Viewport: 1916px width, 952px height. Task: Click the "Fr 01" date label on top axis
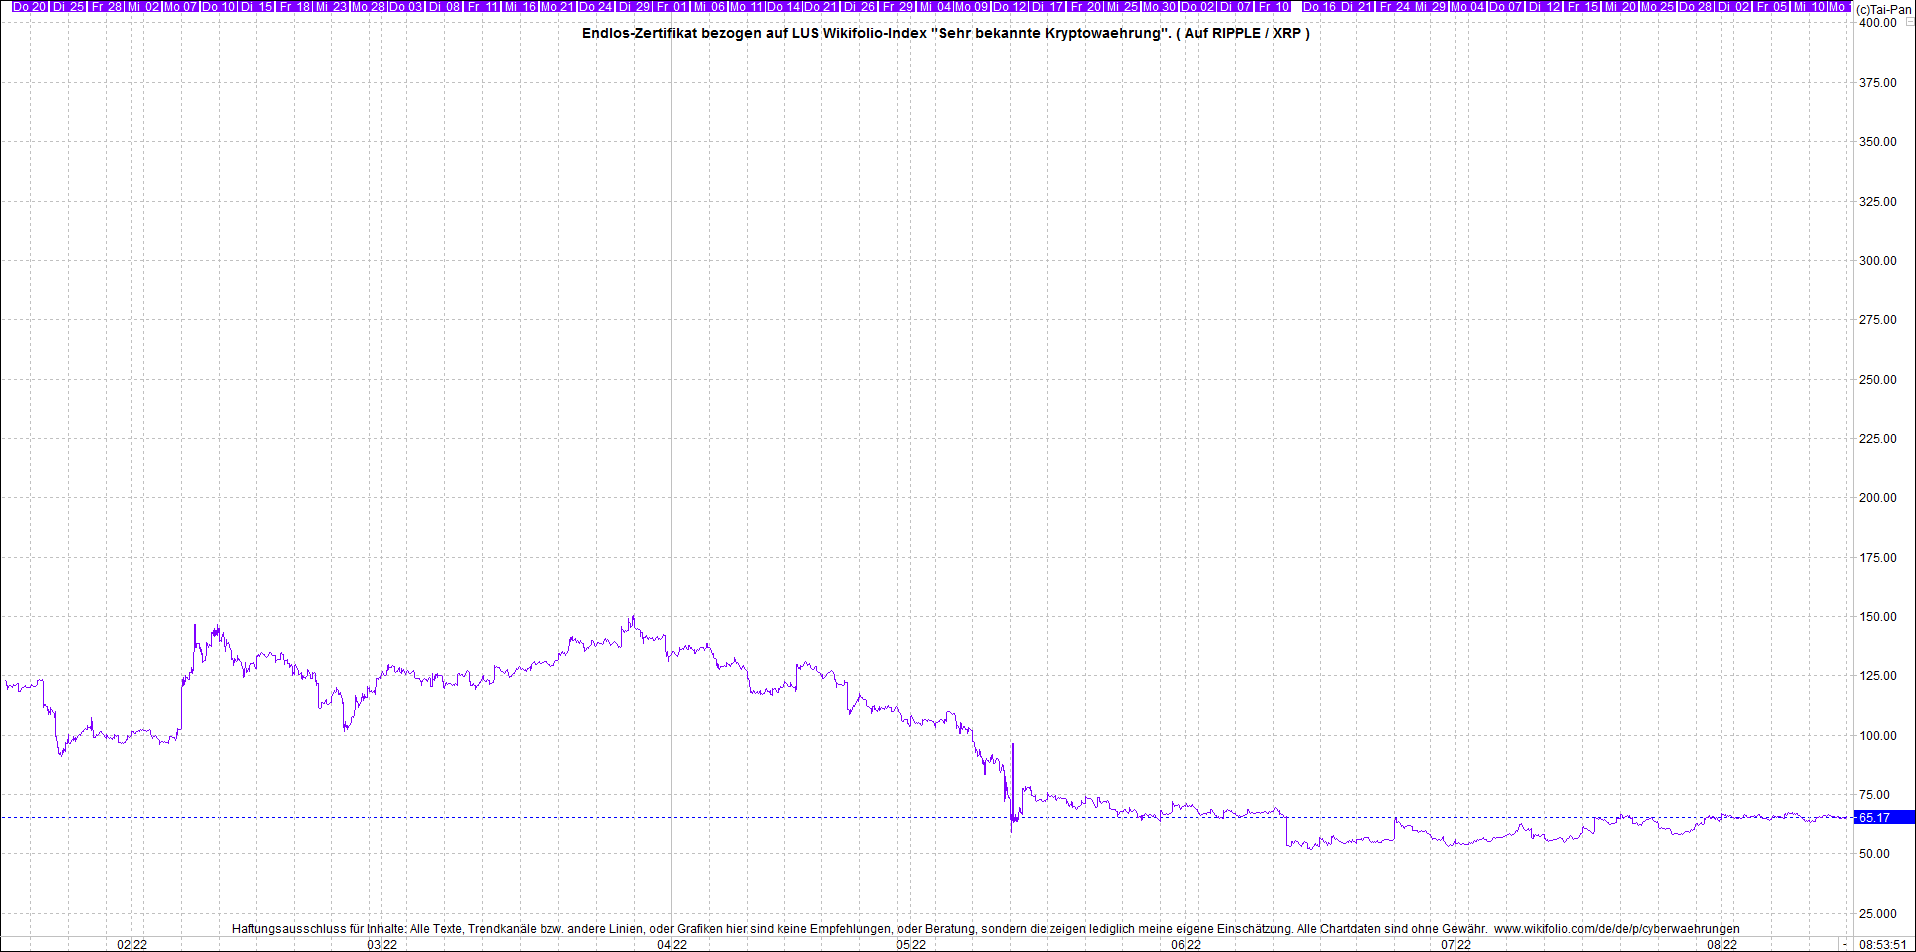pos(671,6)
